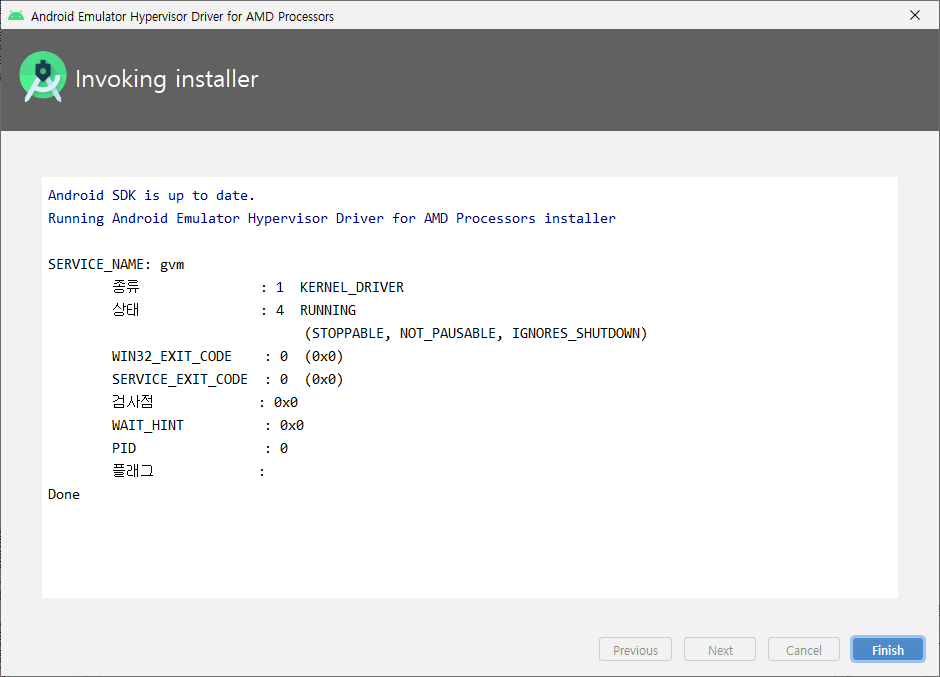Click the window title text in title bar
Viewport: 940px width, 677px height.
[182, 16]
